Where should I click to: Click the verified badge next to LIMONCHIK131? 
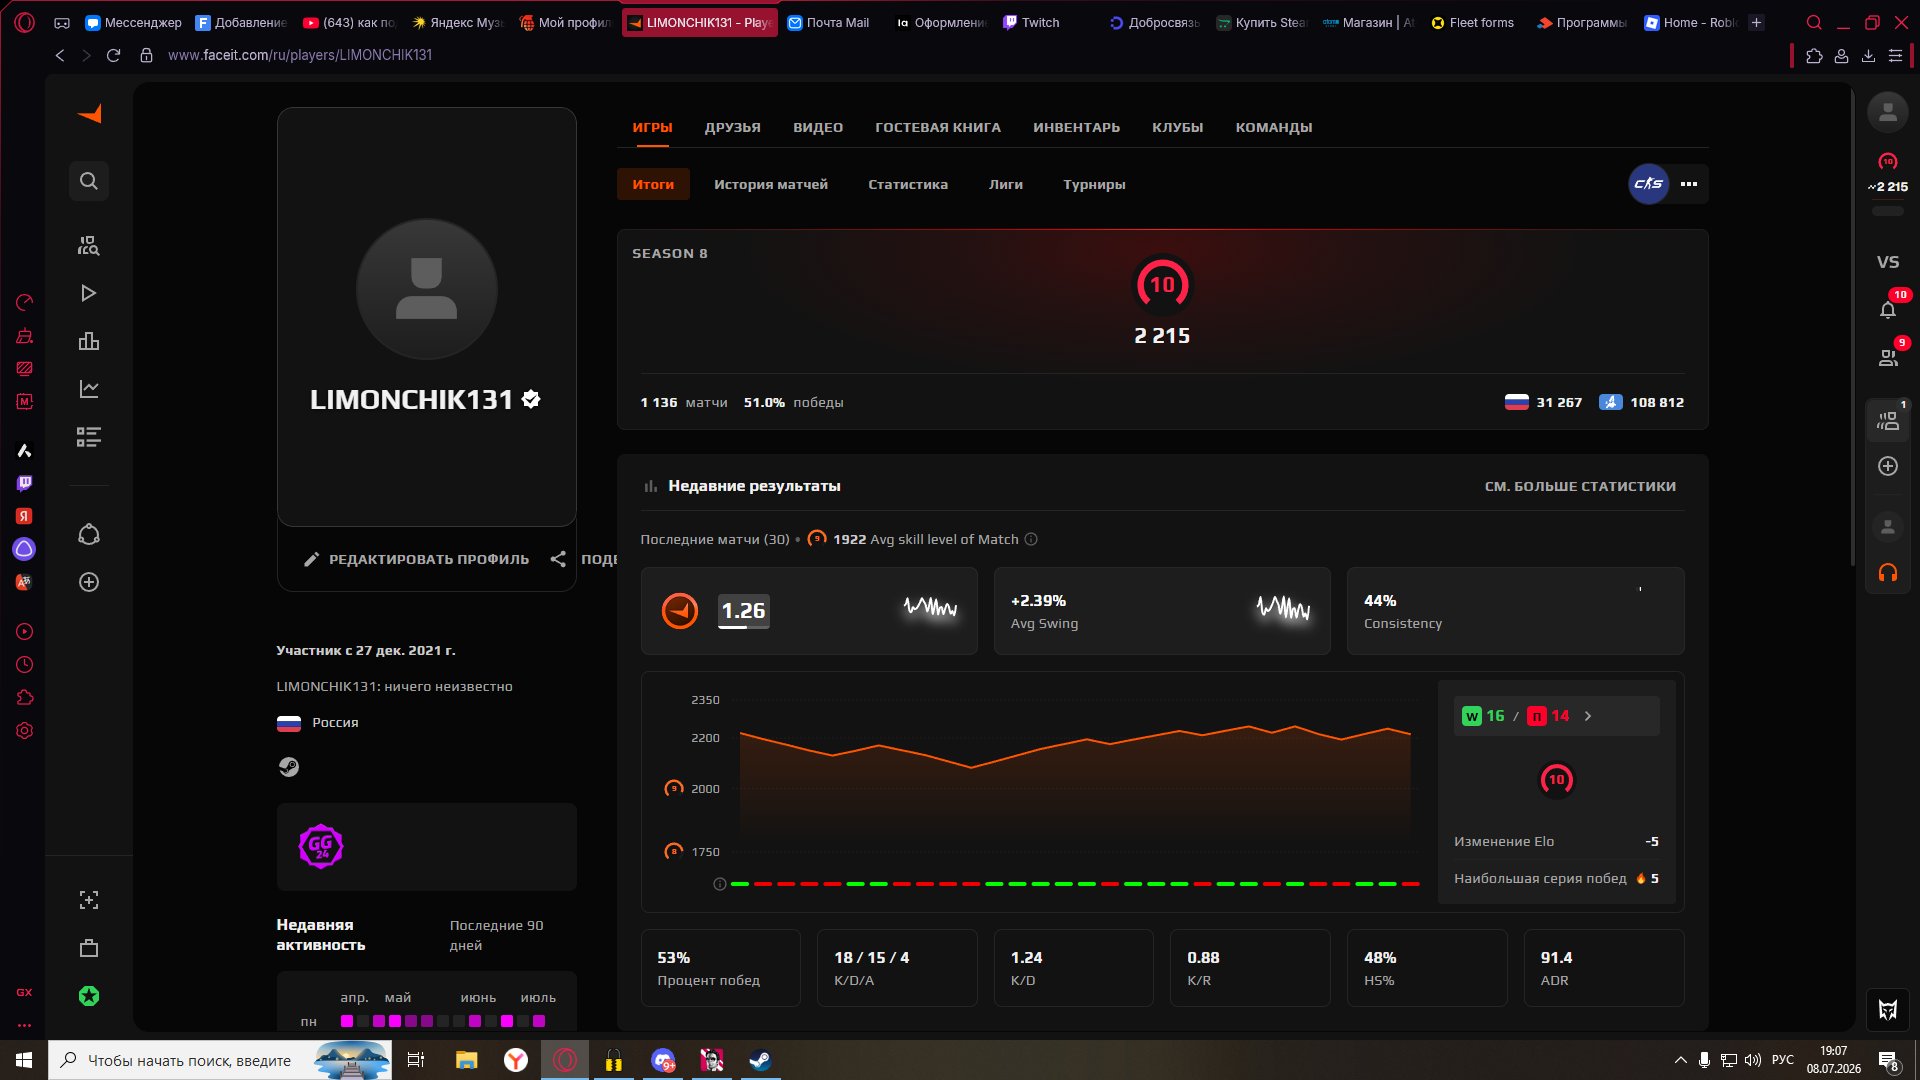(532, 400)
